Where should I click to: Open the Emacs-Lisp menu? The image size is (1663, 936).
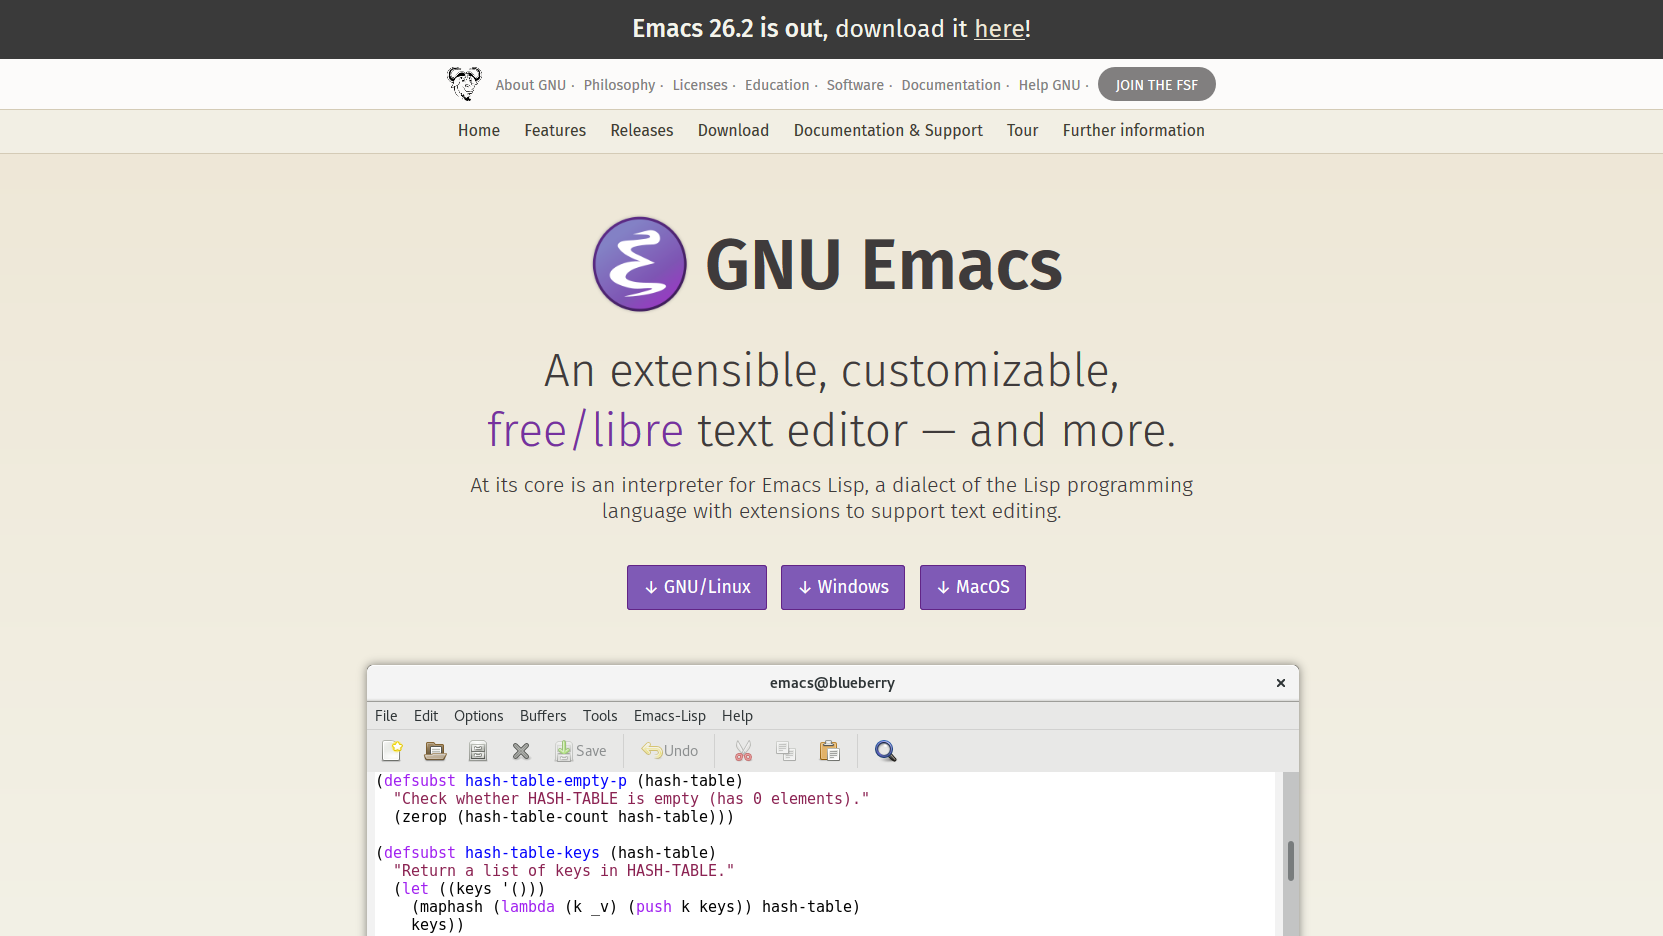[669, 716]
